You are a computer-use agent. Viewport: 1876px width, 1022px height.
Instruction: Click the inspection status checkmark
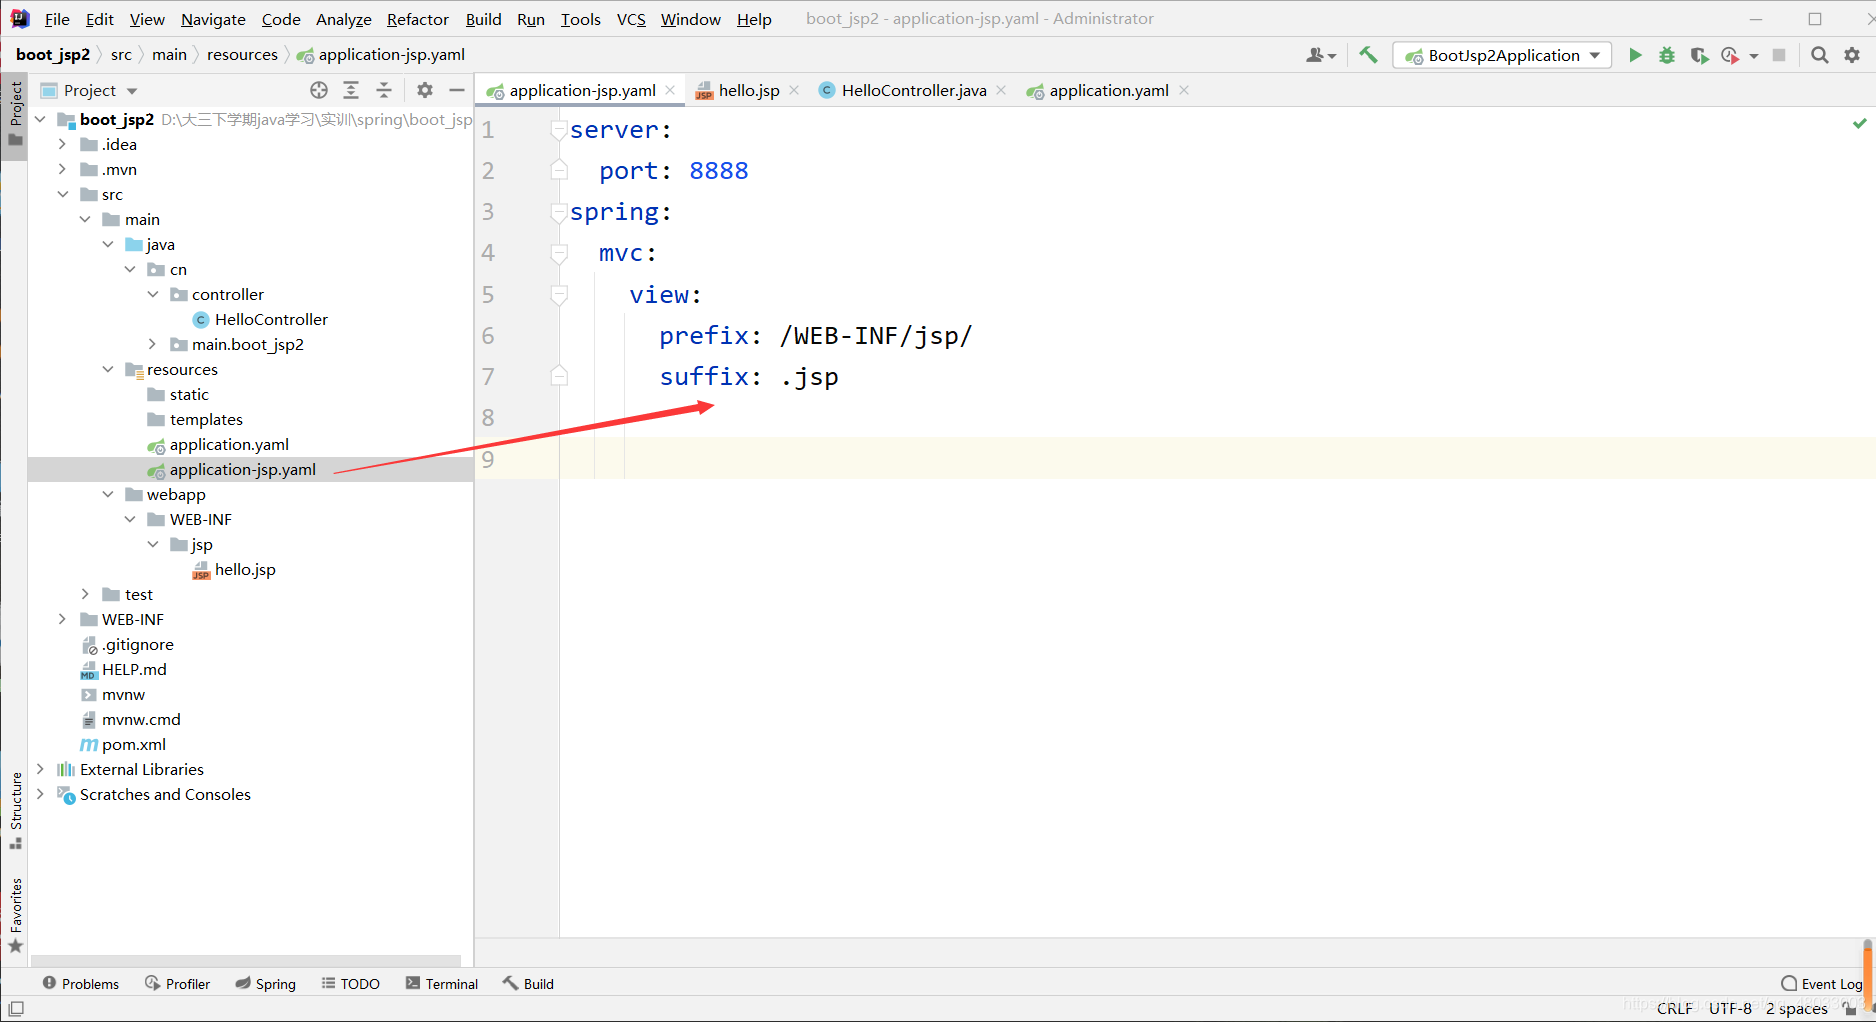(1859, 123)
